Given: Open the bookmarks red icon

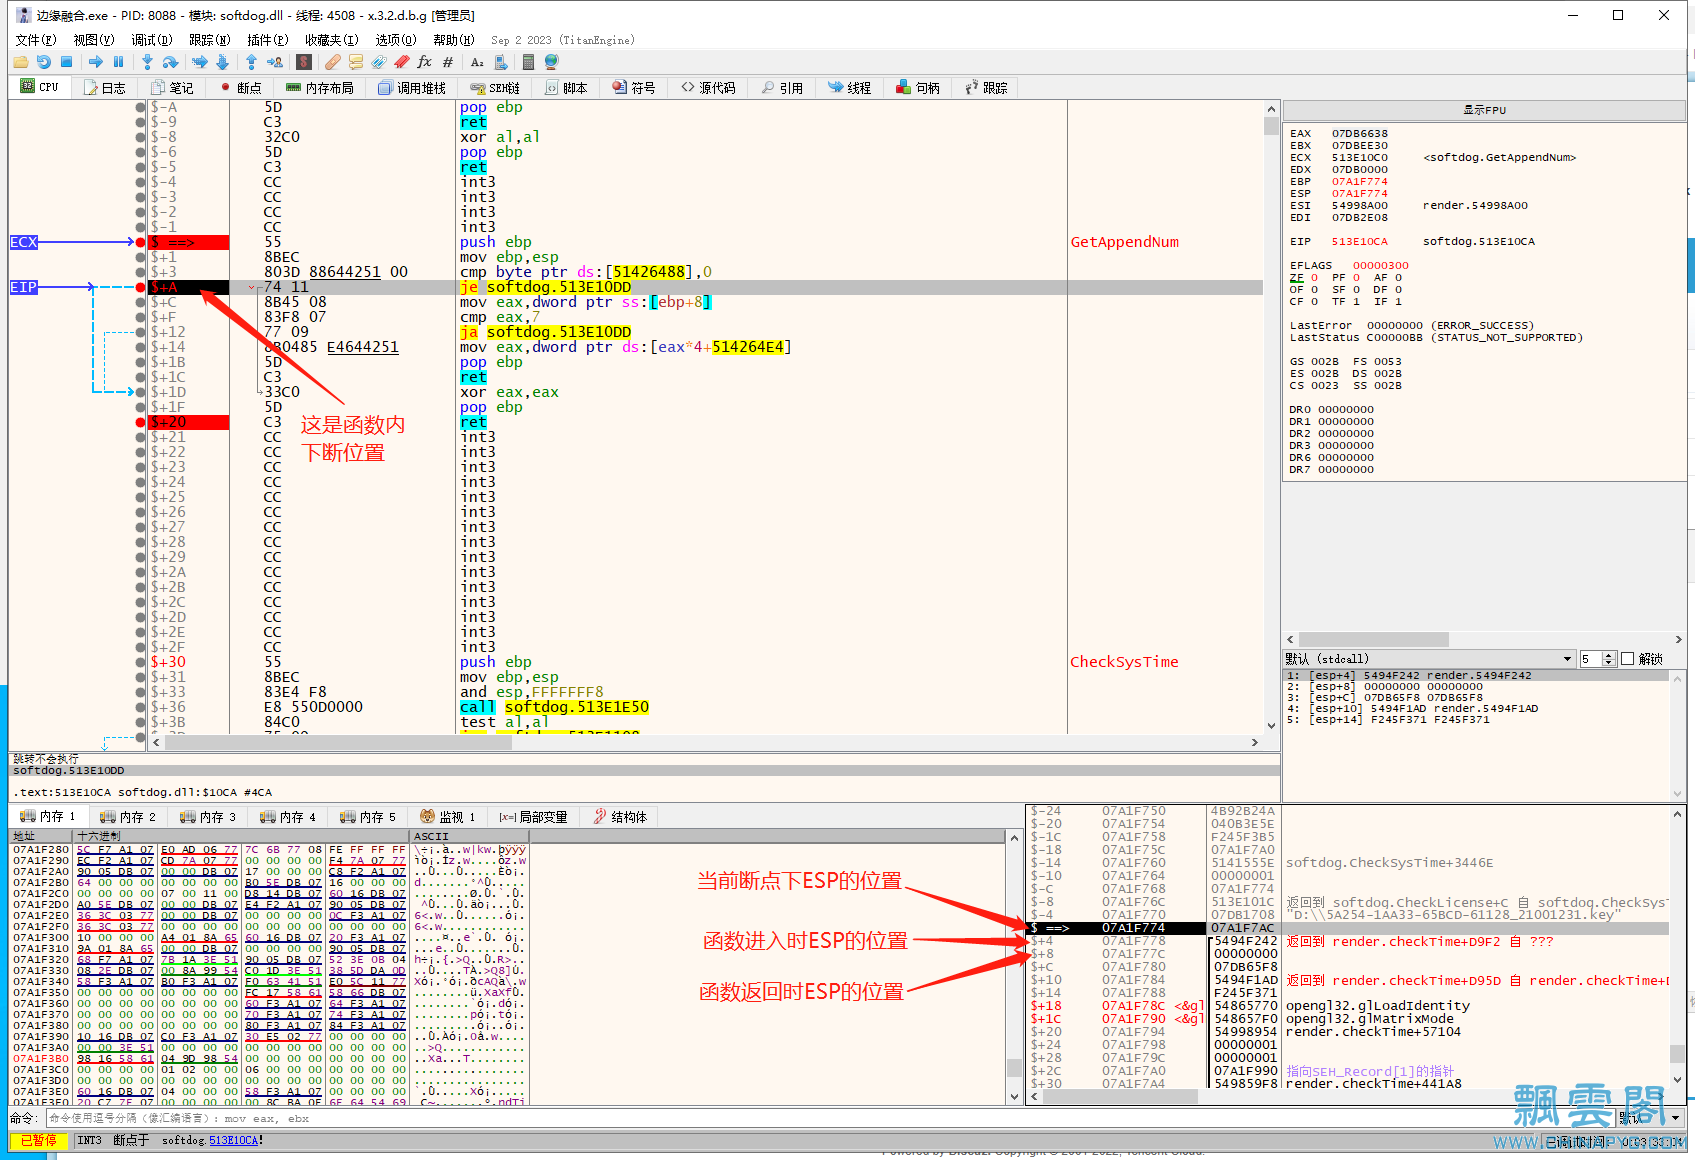Looking at the screenshot, I should click(x=401, y=62).
